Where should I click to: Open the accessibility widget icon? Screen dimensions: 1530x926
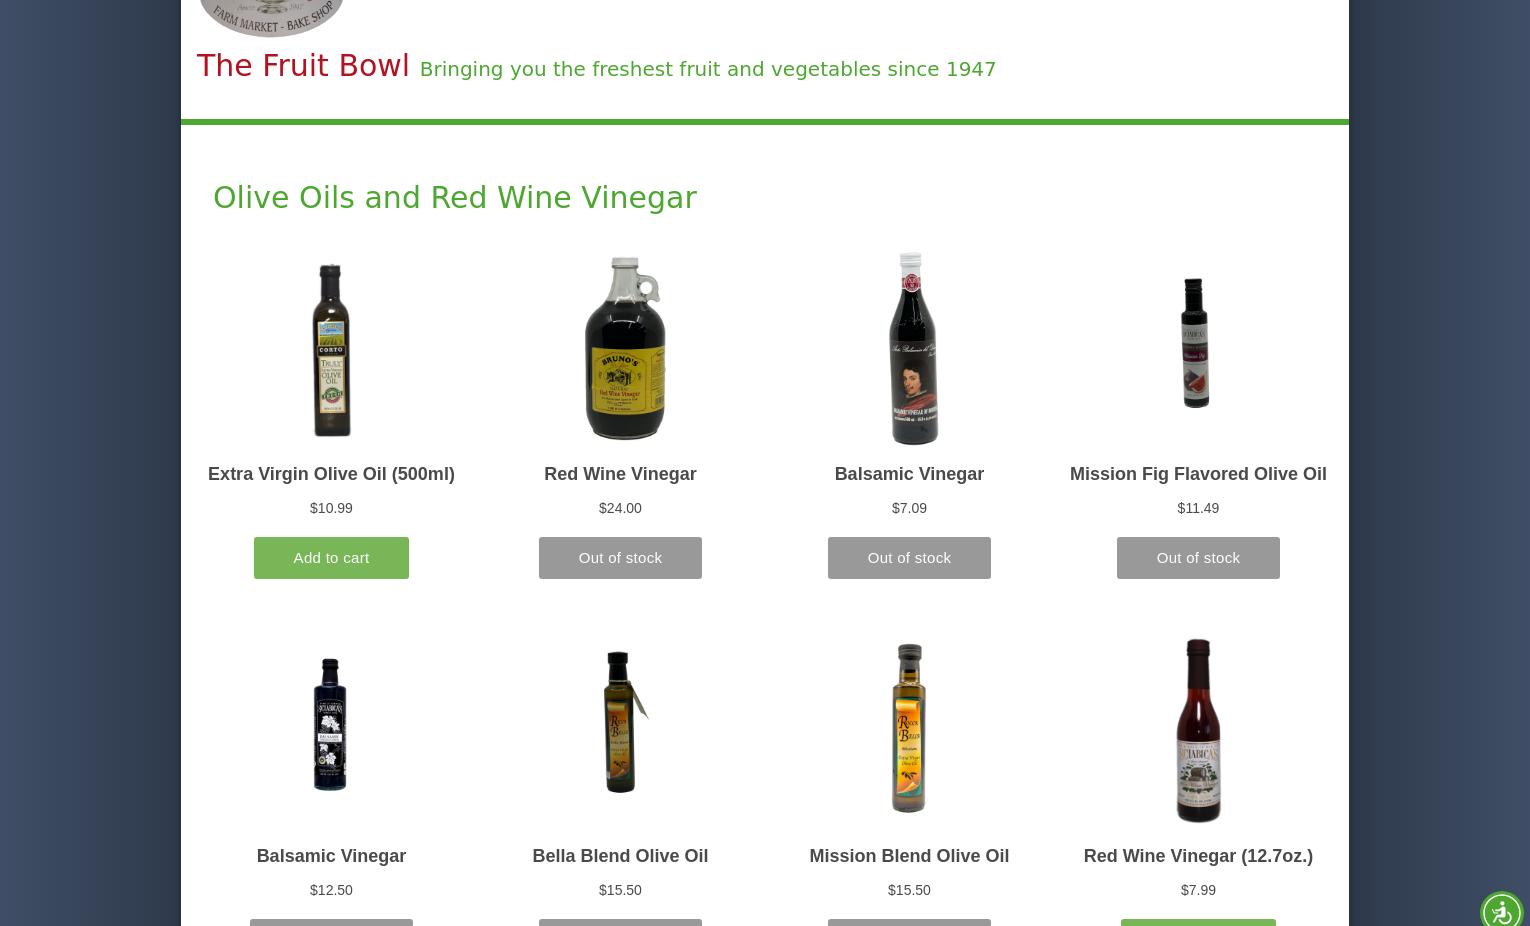pos(1501,909)
